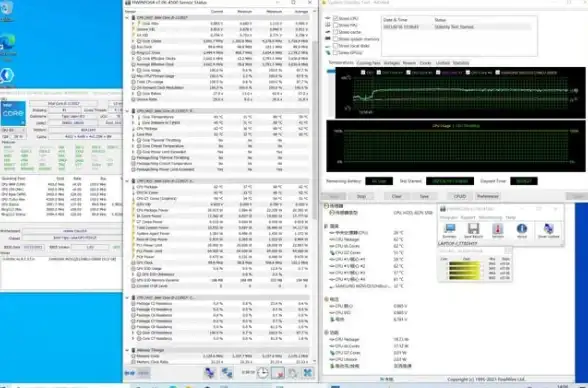Select the Bus Clock sensor row
Screen dimensions: 588x388
(219, 47)
